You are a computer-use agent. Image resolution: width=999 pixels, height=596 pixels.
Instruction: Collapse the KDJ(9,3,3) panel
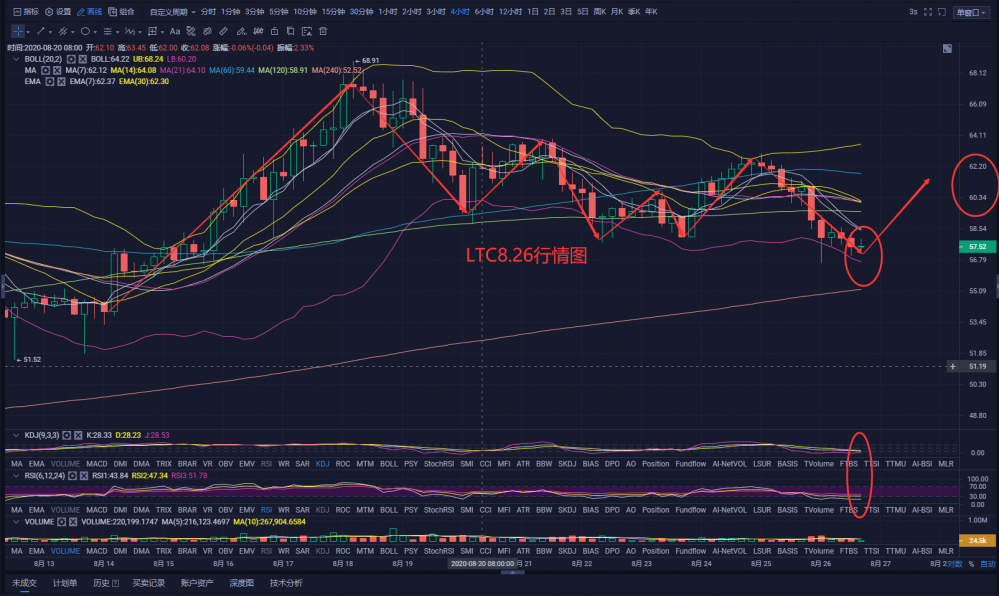(16, 435)
